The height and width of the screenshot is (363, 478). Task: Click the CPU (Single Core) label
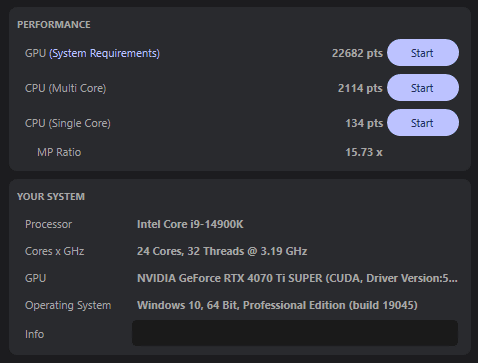[68, 123]
